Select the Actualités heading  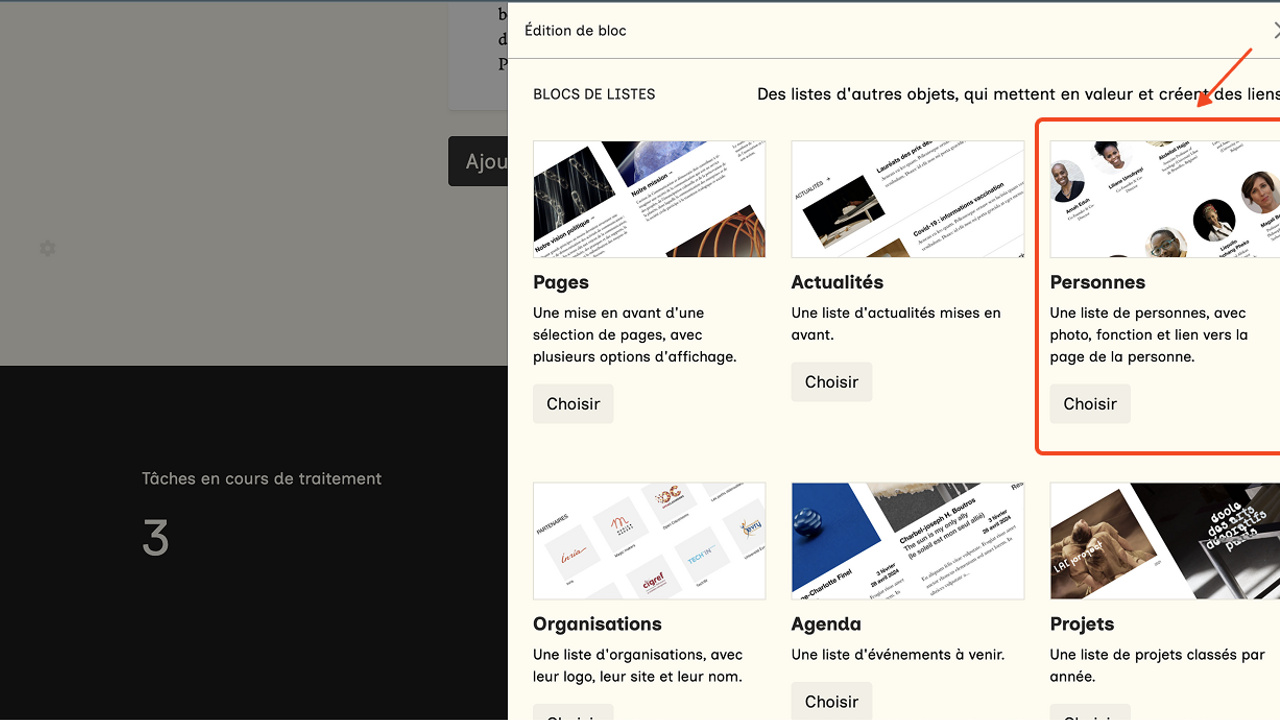coord(837,282)
